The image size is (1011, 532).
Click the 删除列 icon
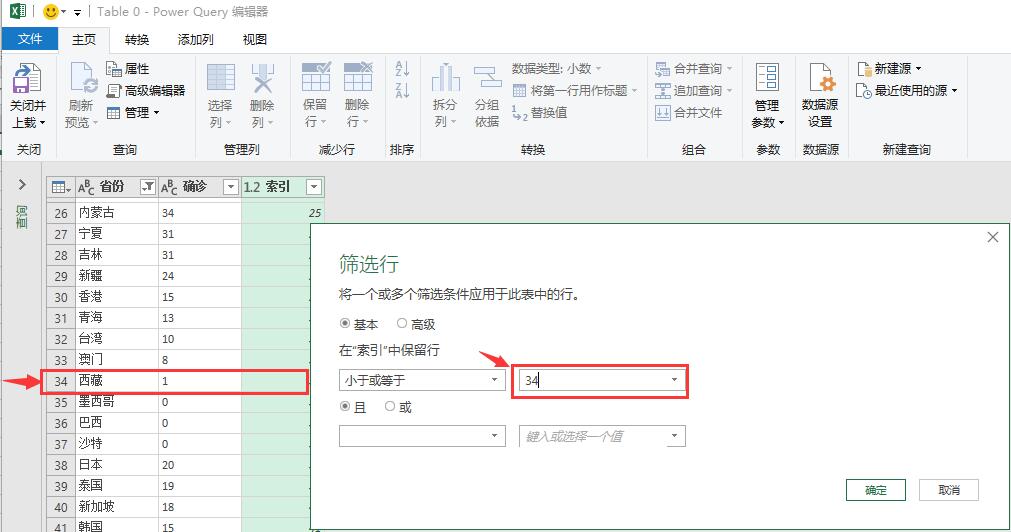262,80
